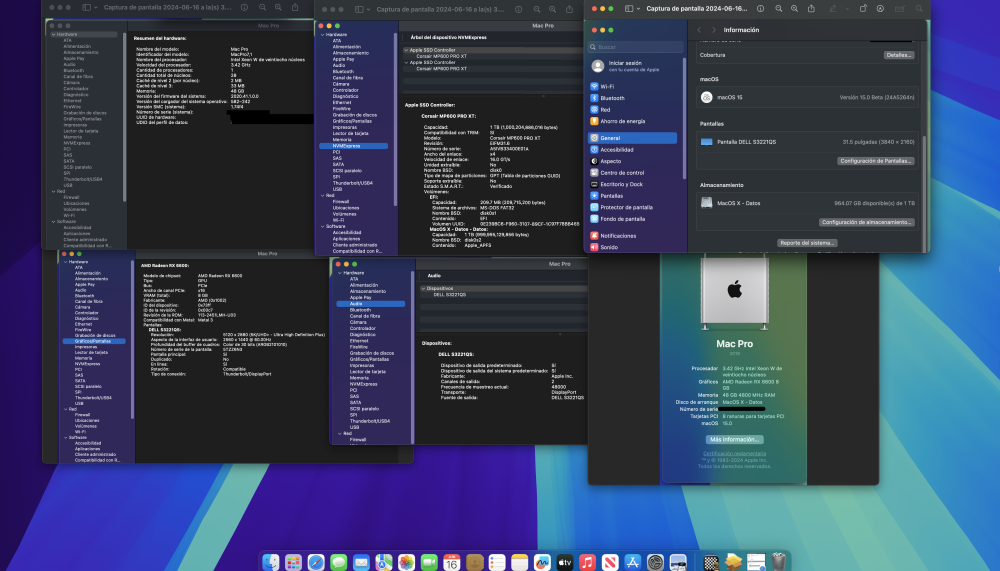Rotate image in front Preview window toolbar

(863, 9)
